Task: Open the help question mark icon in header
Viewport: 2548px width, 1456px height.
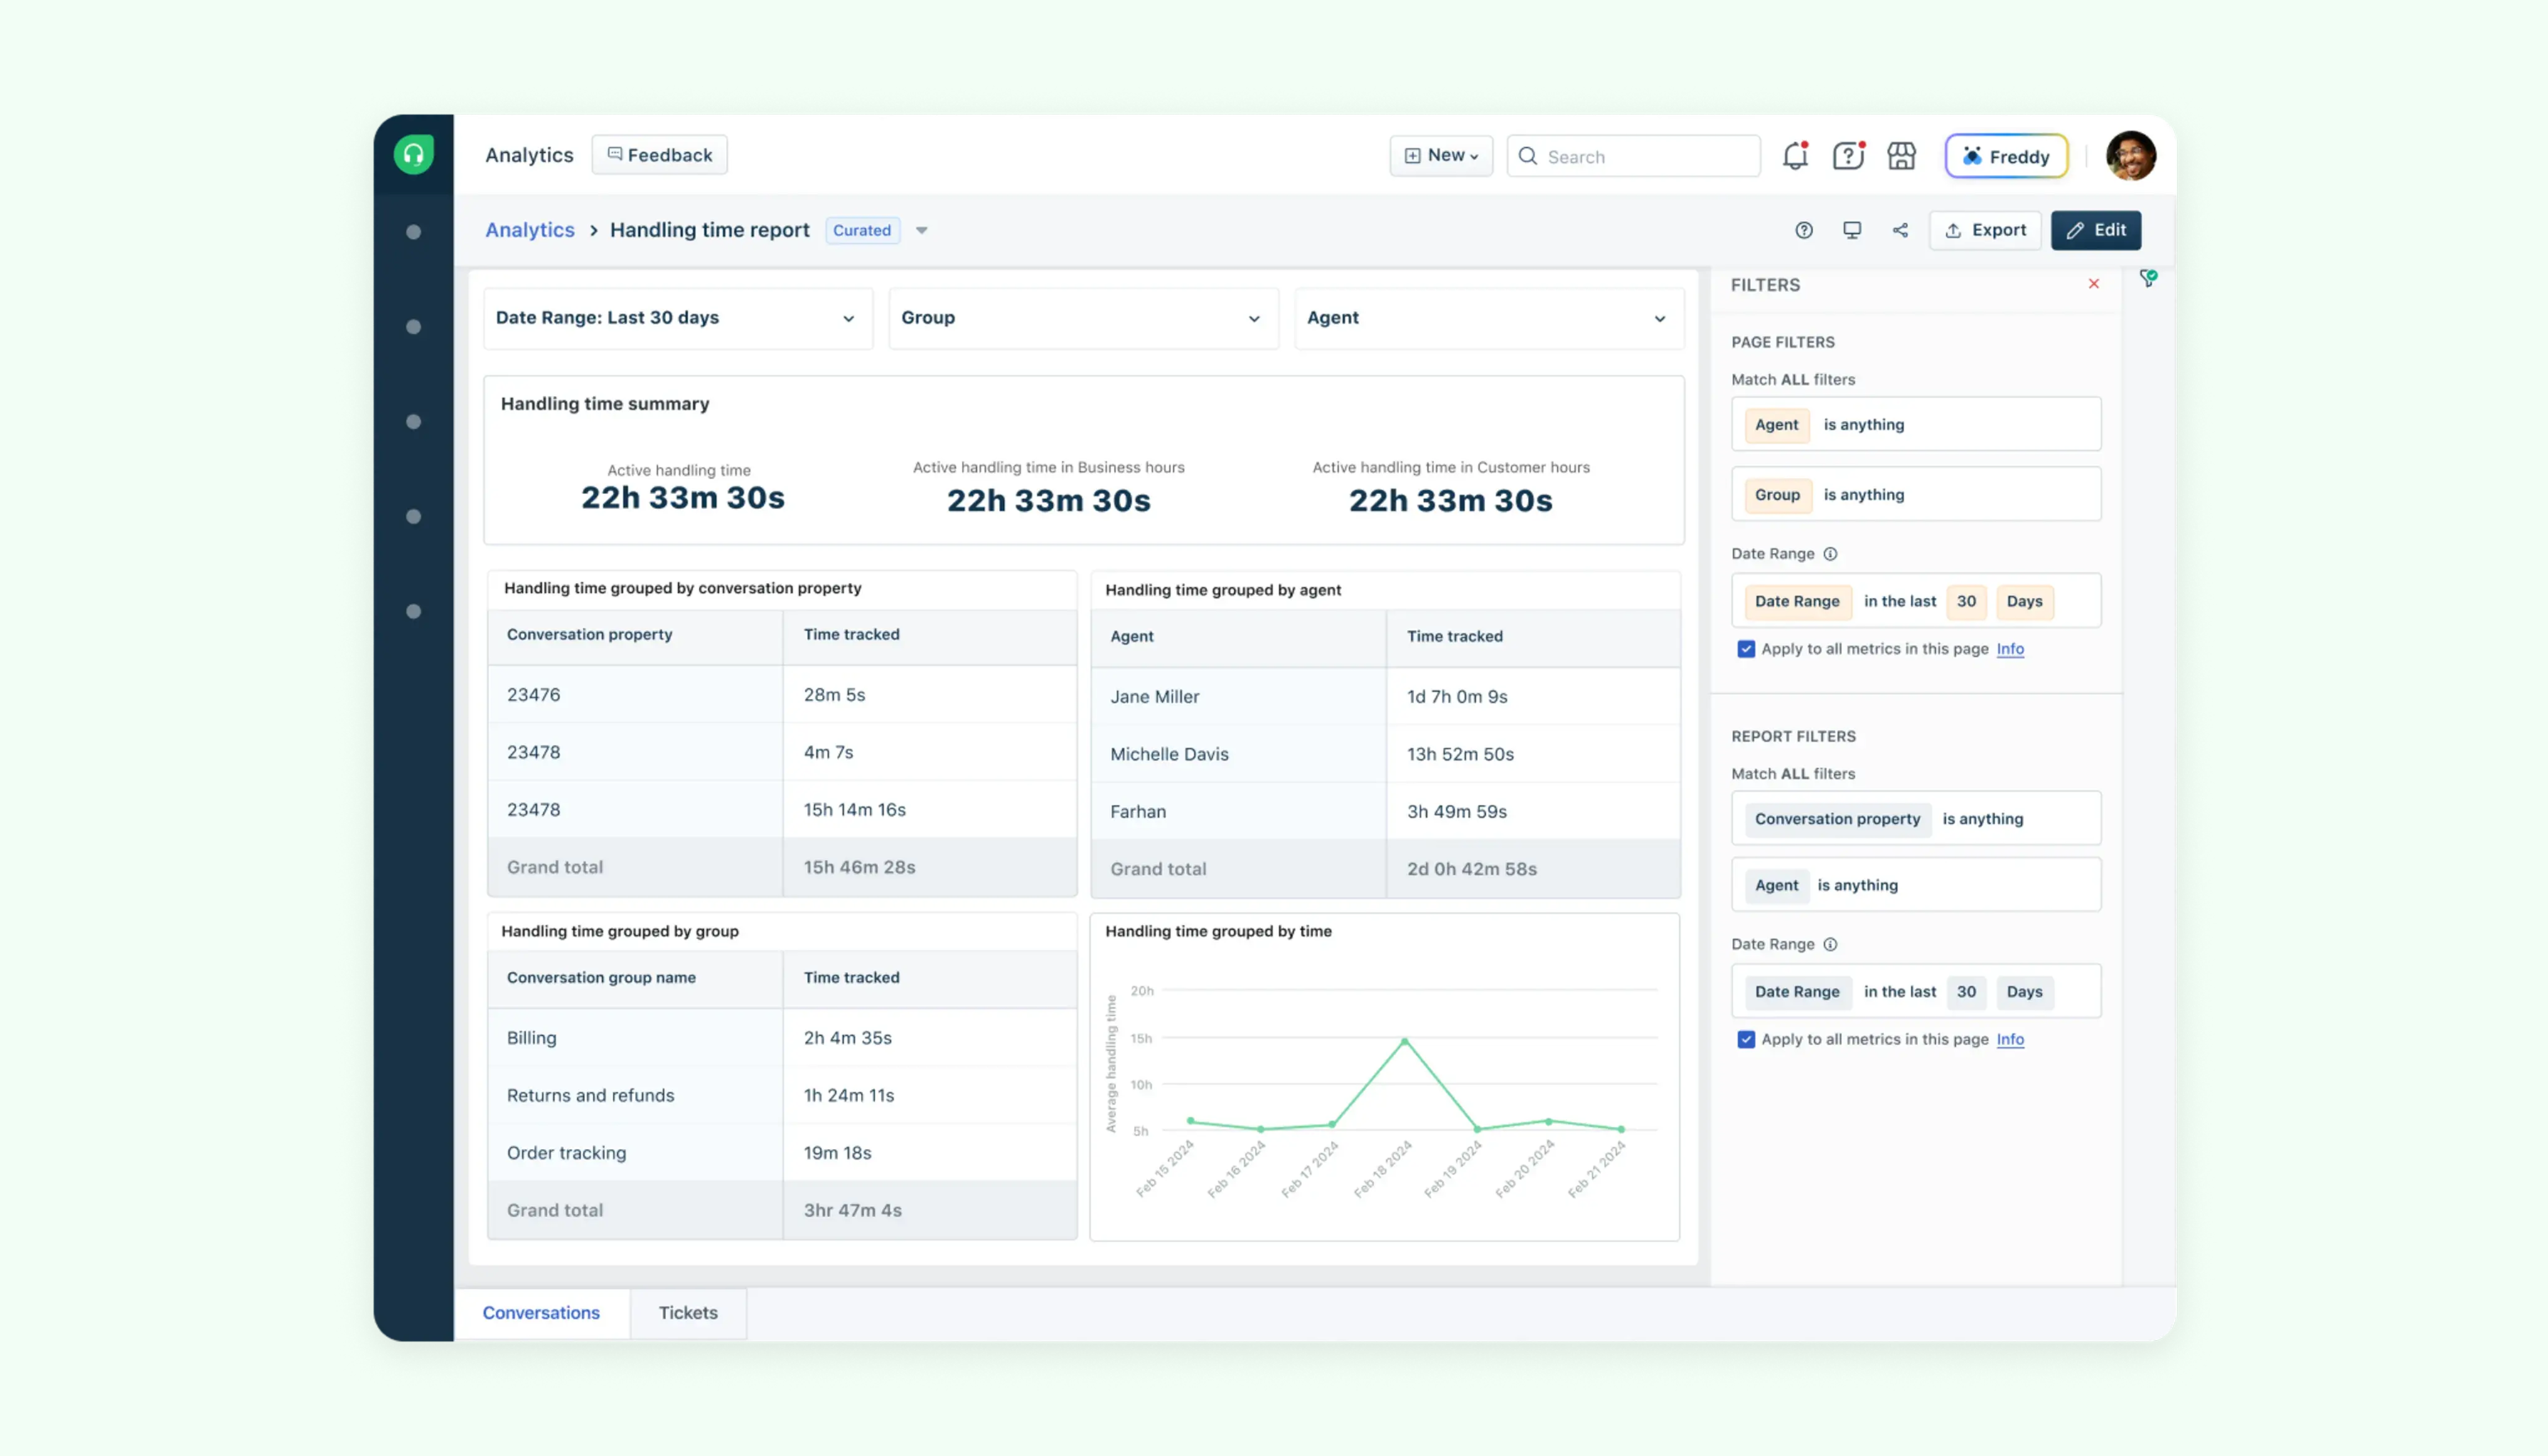Action: click(1848, 156)
